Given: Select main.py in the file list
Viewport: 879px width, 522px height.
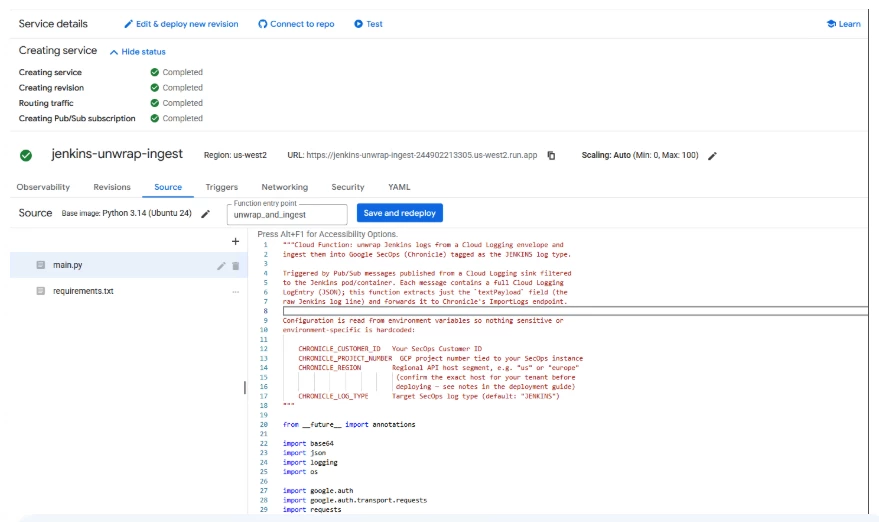Looking at the screenshot, I should coord(128,265).
